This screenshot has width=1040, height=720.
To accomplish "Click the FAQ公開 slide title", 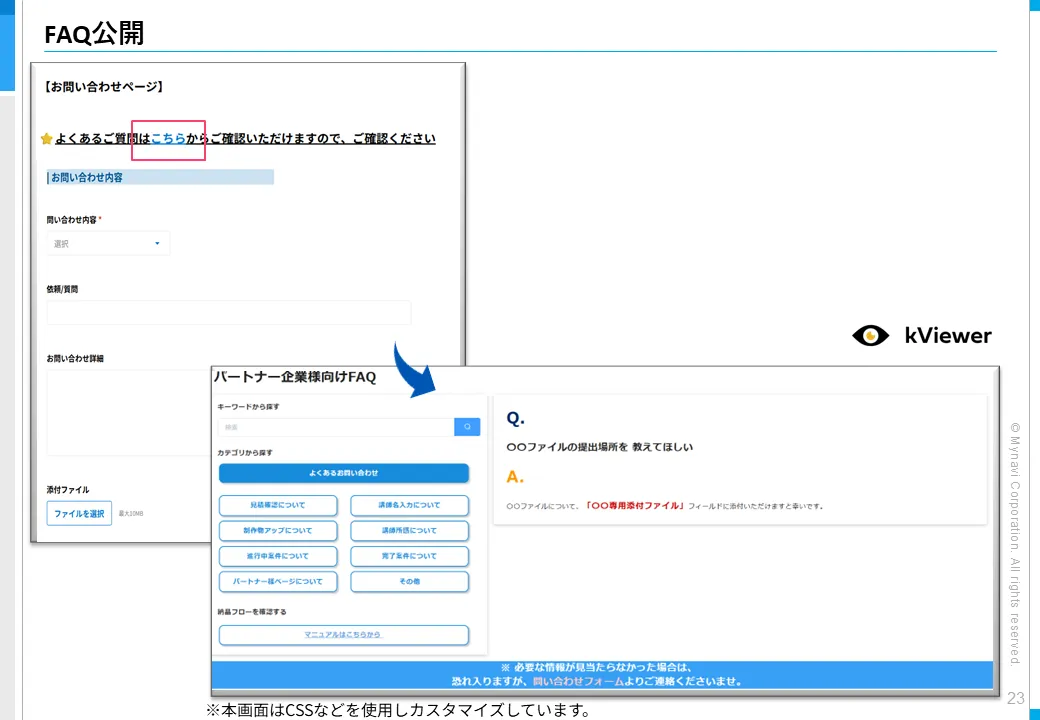I will click(x=94, y=33).
